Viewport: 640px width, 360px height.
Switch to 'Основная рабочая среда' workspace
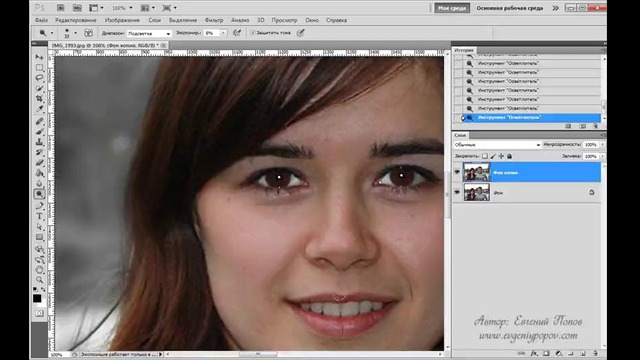point(510,8)
